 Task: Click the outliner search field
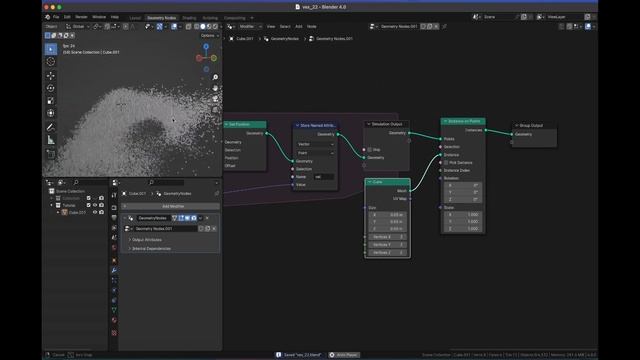[x=89, y=182]
